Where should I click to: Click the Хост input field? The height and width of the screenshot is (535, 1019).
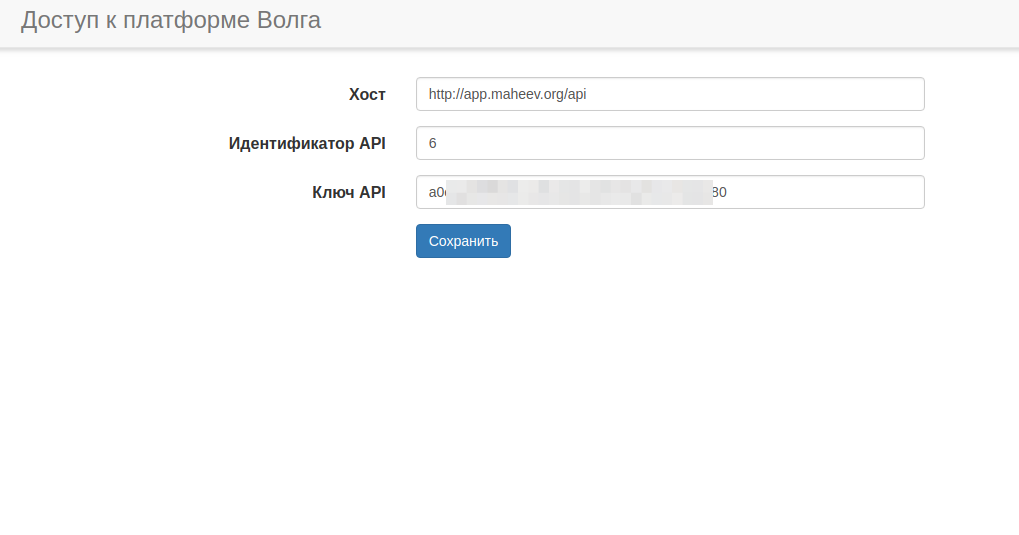pyautogui.click(x=670, y=94)
